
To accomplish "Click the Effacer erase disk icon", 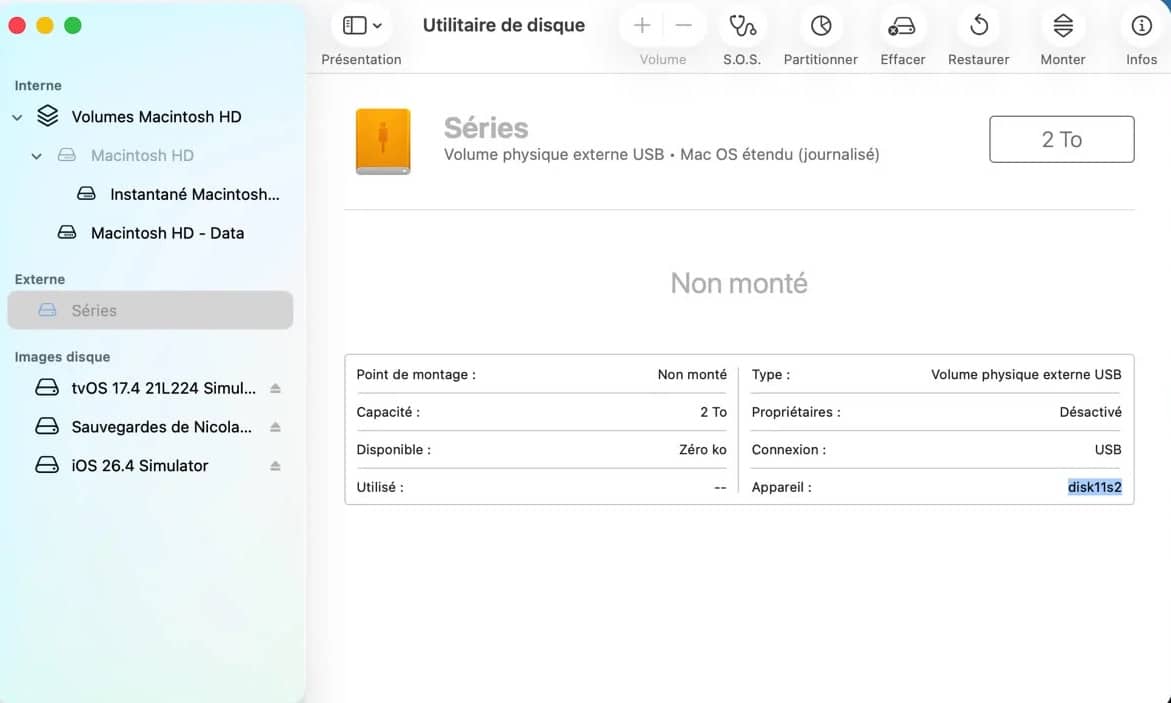I will click(902, 26).
